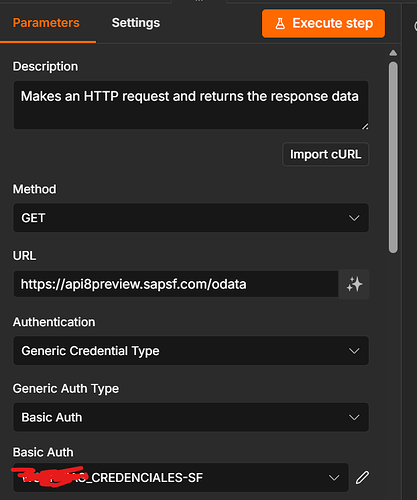Image resolution: width=417 pixels, height=500 pixels.
Task: Click into the Description text area
Action: pyautogui.click(x=191, y=105)
